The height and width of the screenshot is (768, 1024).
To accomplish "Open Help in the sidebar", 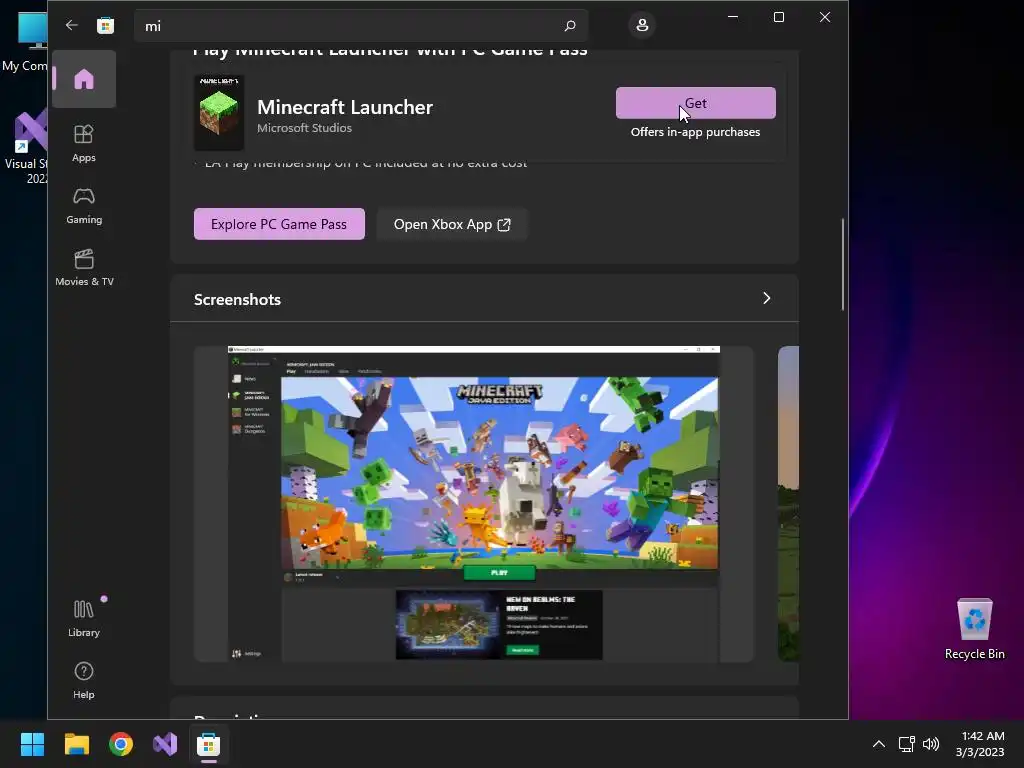I will tap(84, 680).
